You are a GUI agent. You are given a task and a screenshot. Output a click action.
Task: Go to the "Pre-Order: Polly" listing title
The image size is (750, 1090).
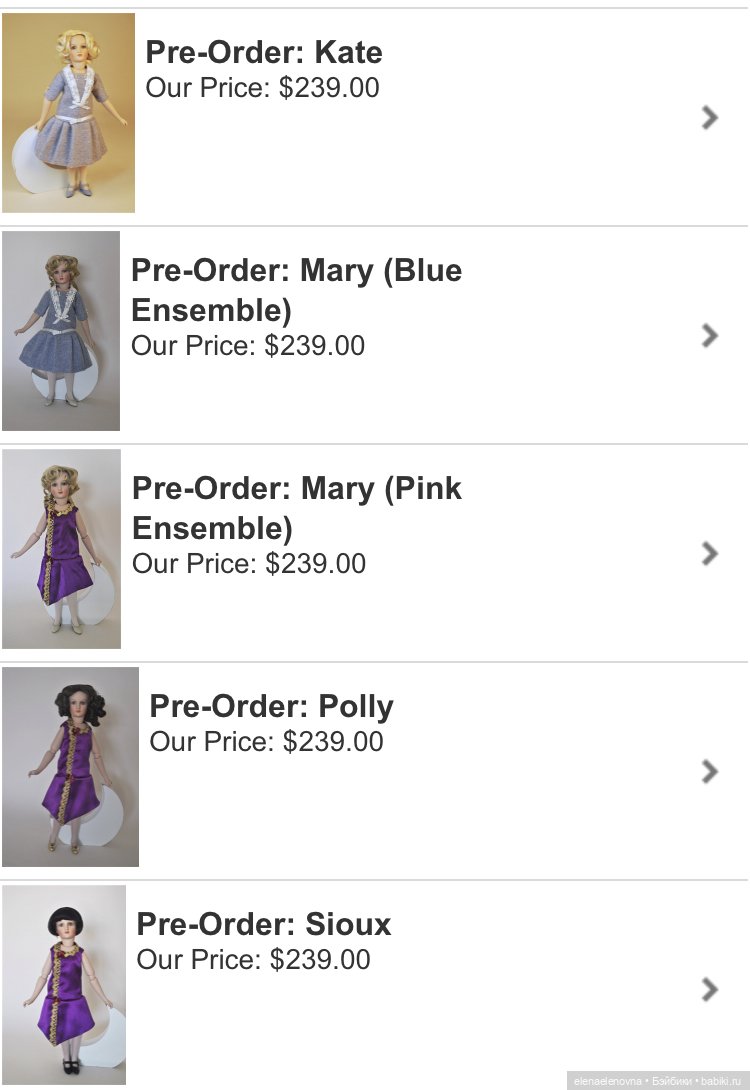271,706
